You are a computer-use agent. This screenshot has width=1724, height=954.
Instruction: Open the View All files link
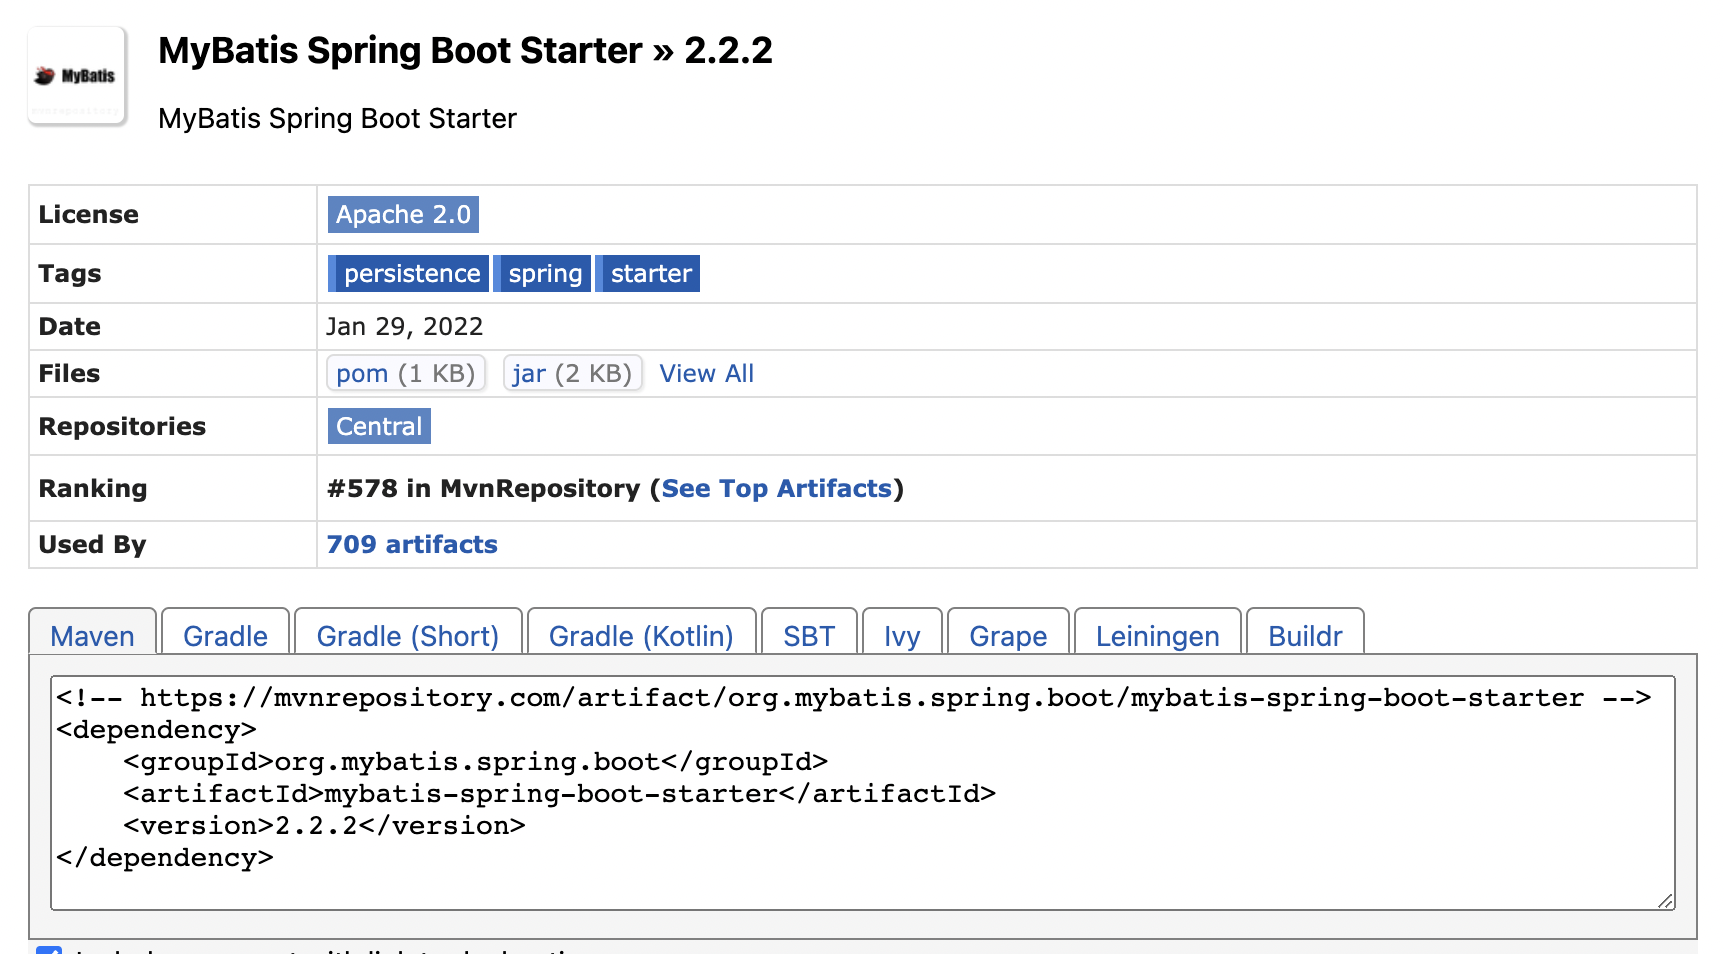coord(706,374)
